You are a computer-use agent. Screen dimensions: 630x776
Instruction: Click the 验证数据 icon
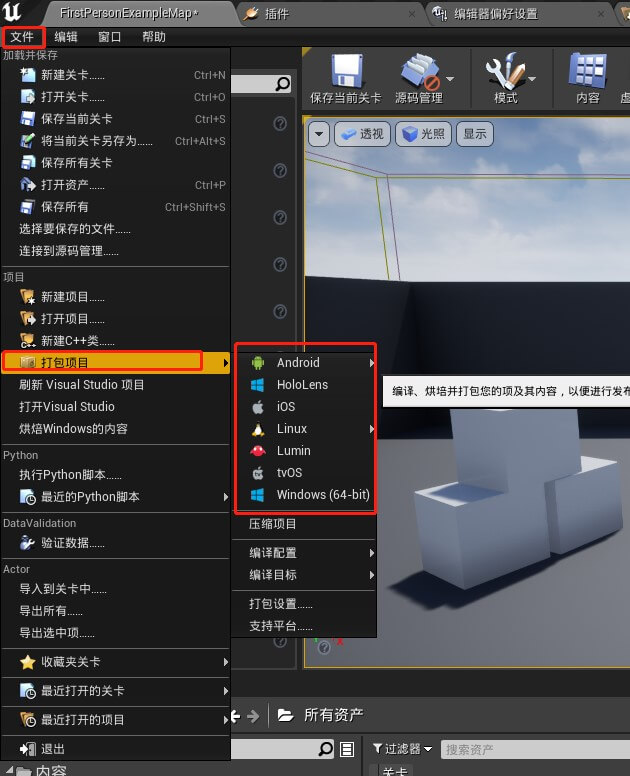point(27,543)
